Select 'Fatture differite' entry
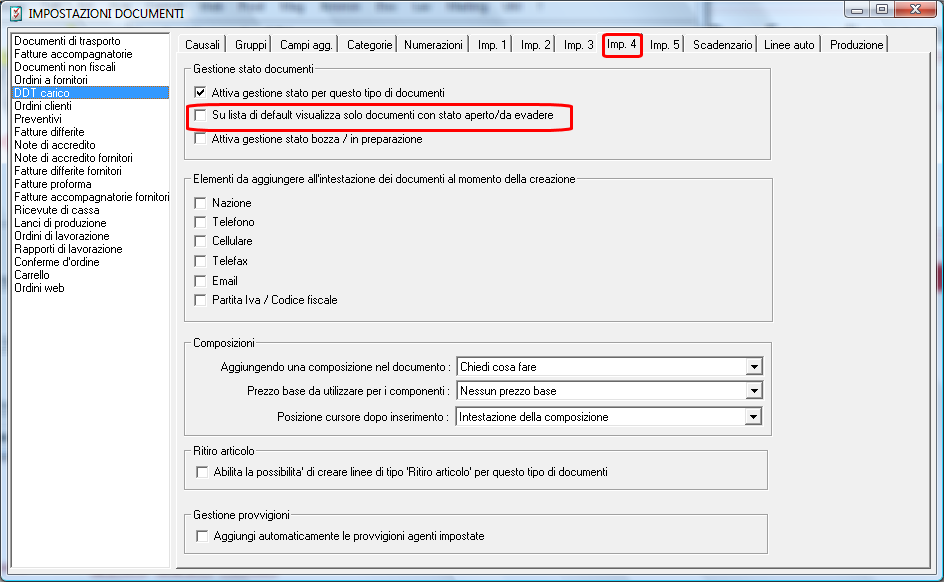Viewport: 944px width, 582px height. click(90, 132)
